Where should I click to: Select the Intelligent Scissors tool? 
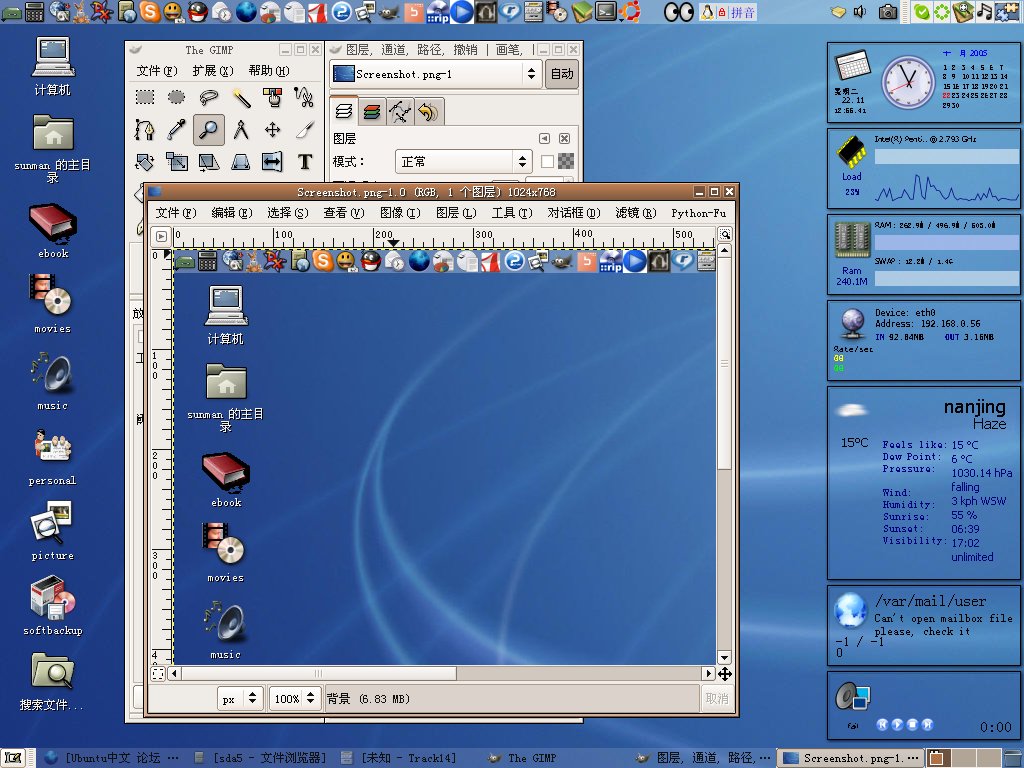tap(304, 97)
